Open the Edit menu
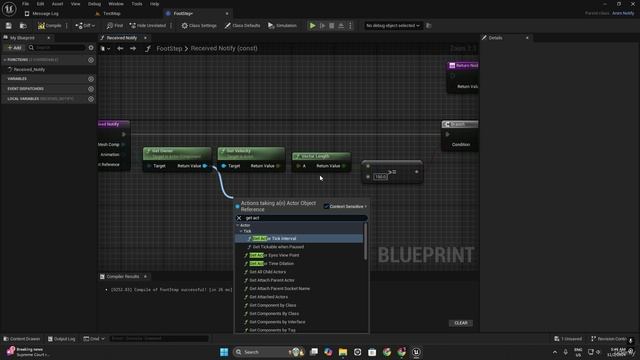This screenshot has width=640, height=360. pyautogui.click(x=40, y=4)
